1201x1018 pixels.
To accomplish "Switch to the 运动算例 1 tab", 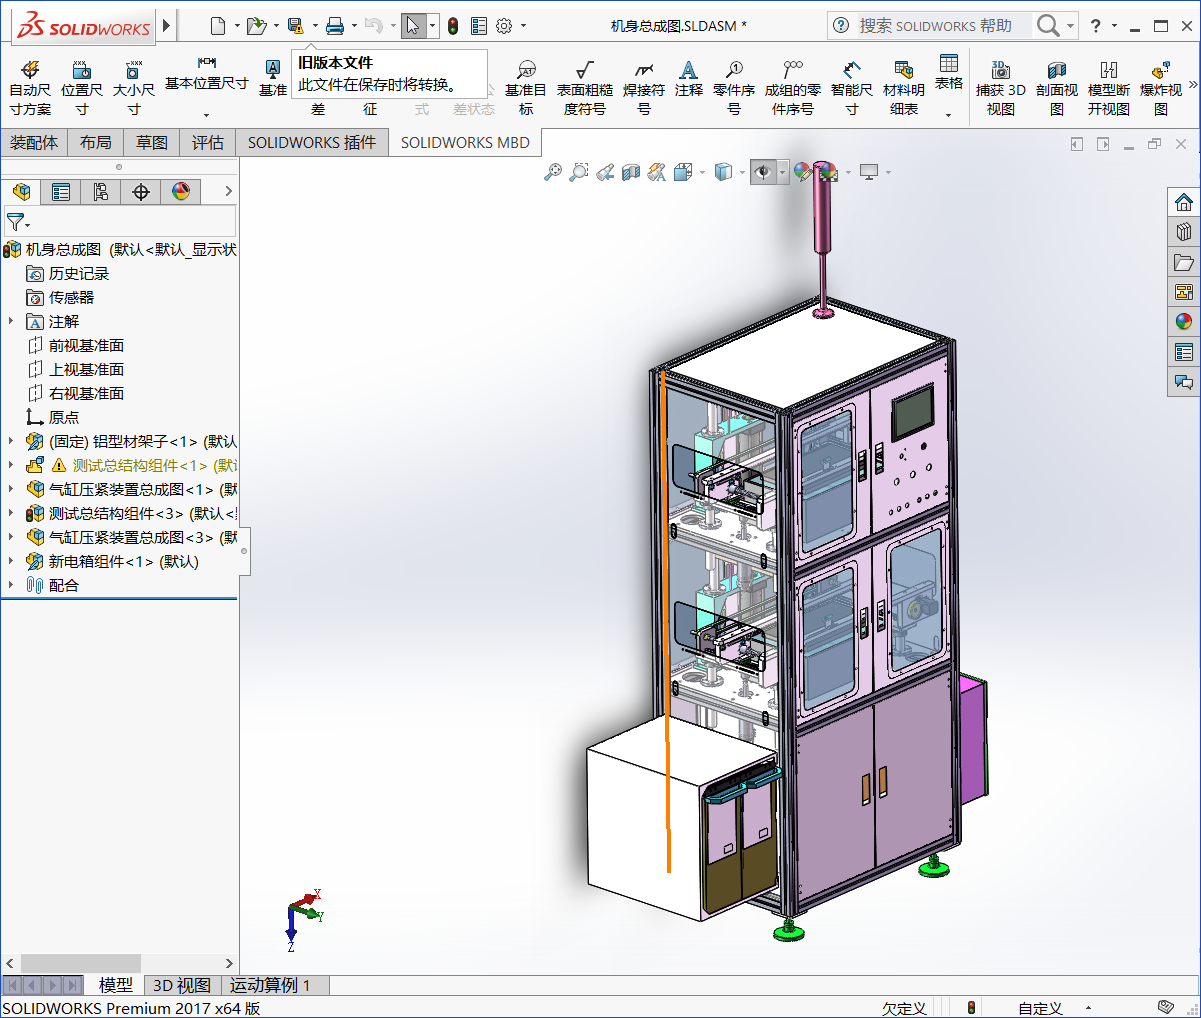I will click(x=272, y=985).
